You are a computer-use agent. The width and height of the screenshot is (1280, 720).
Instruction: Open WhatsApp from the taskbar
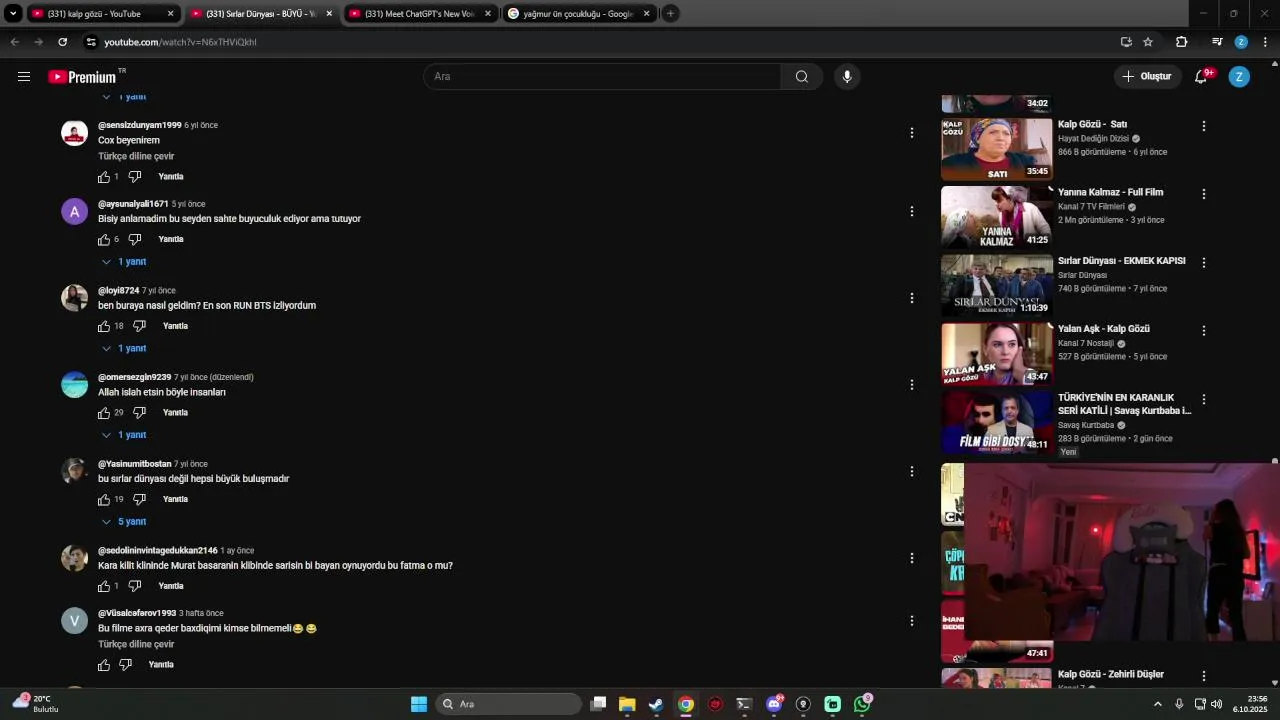pyautogui.click(x=862, y=704)
